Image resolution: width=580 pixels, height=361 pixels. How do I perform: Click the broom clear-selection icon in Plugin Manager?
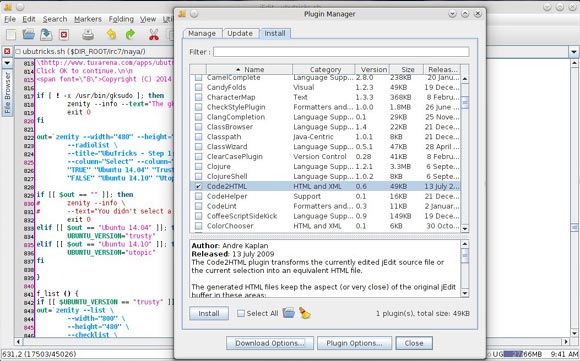pos(304,313)
